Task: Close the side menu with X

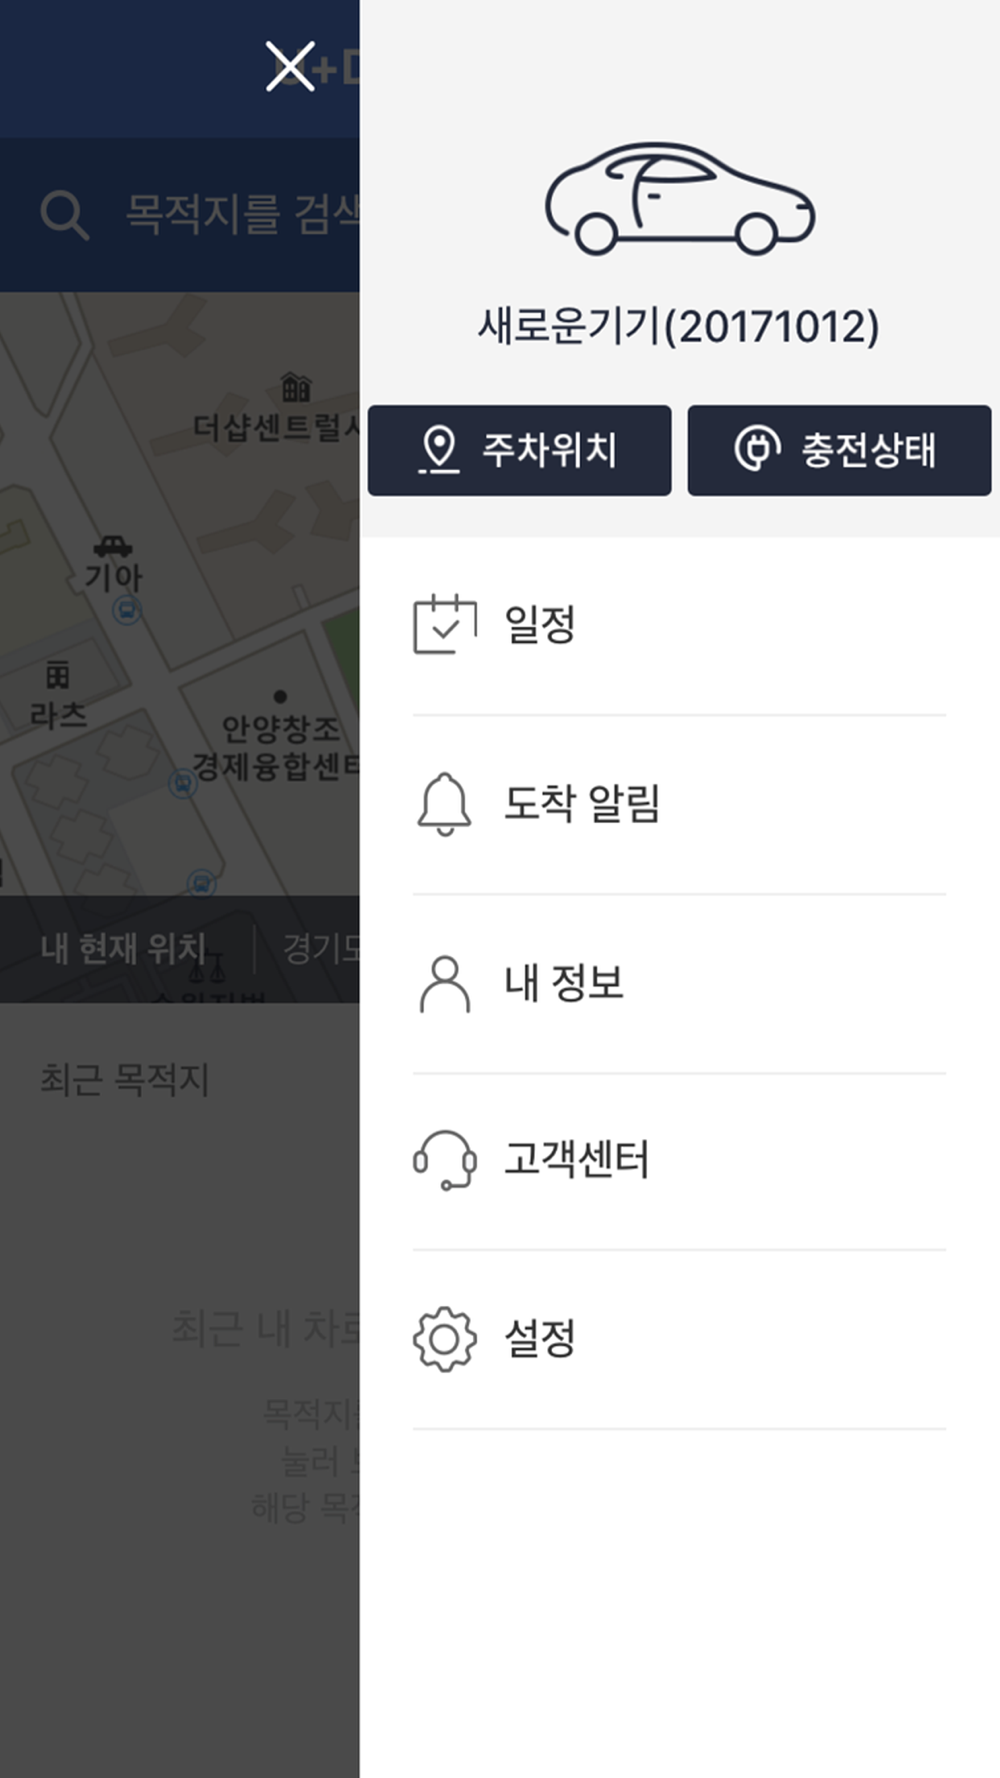Action: click(x=290, y=67)
